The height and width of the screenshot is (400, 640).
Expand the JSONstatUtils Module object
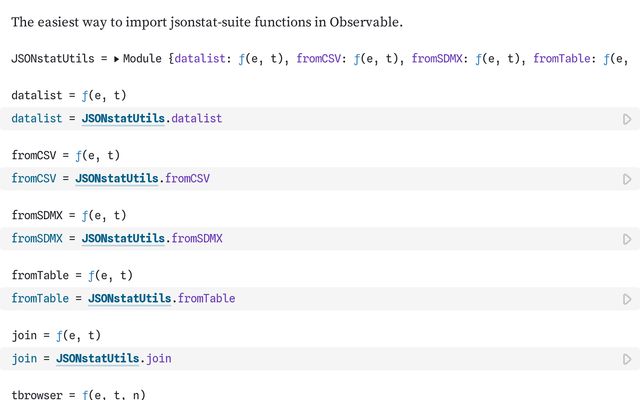117,60
